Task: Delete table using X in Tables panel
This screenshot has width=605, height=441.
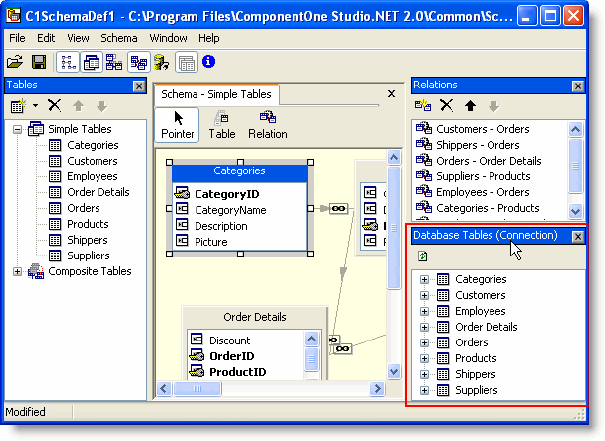Action: pos(55,105)
